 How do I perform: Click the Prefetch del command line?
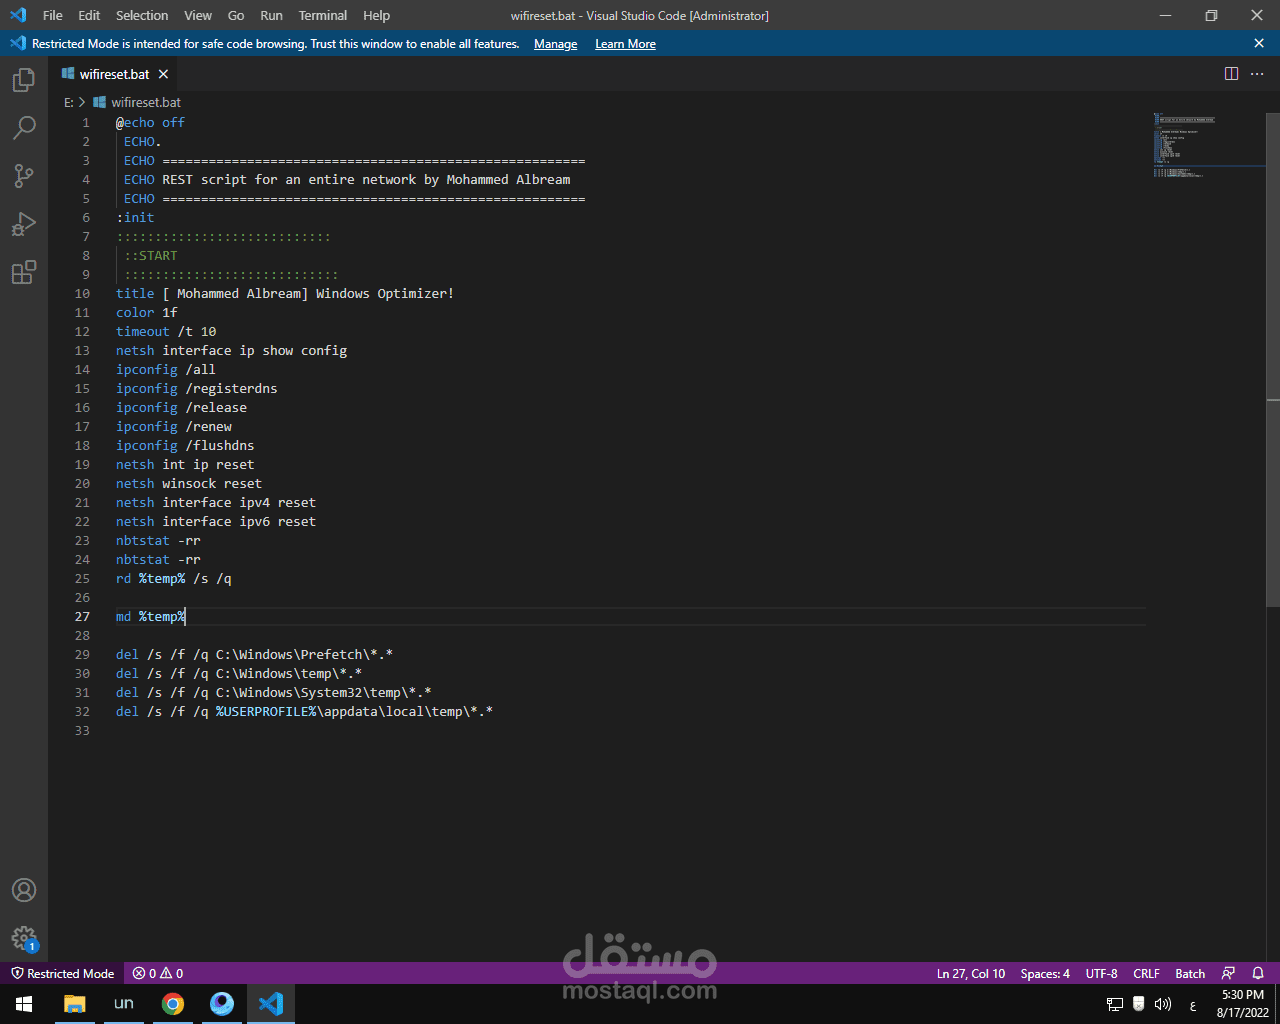pyautogui.click(x=254, y=654)
